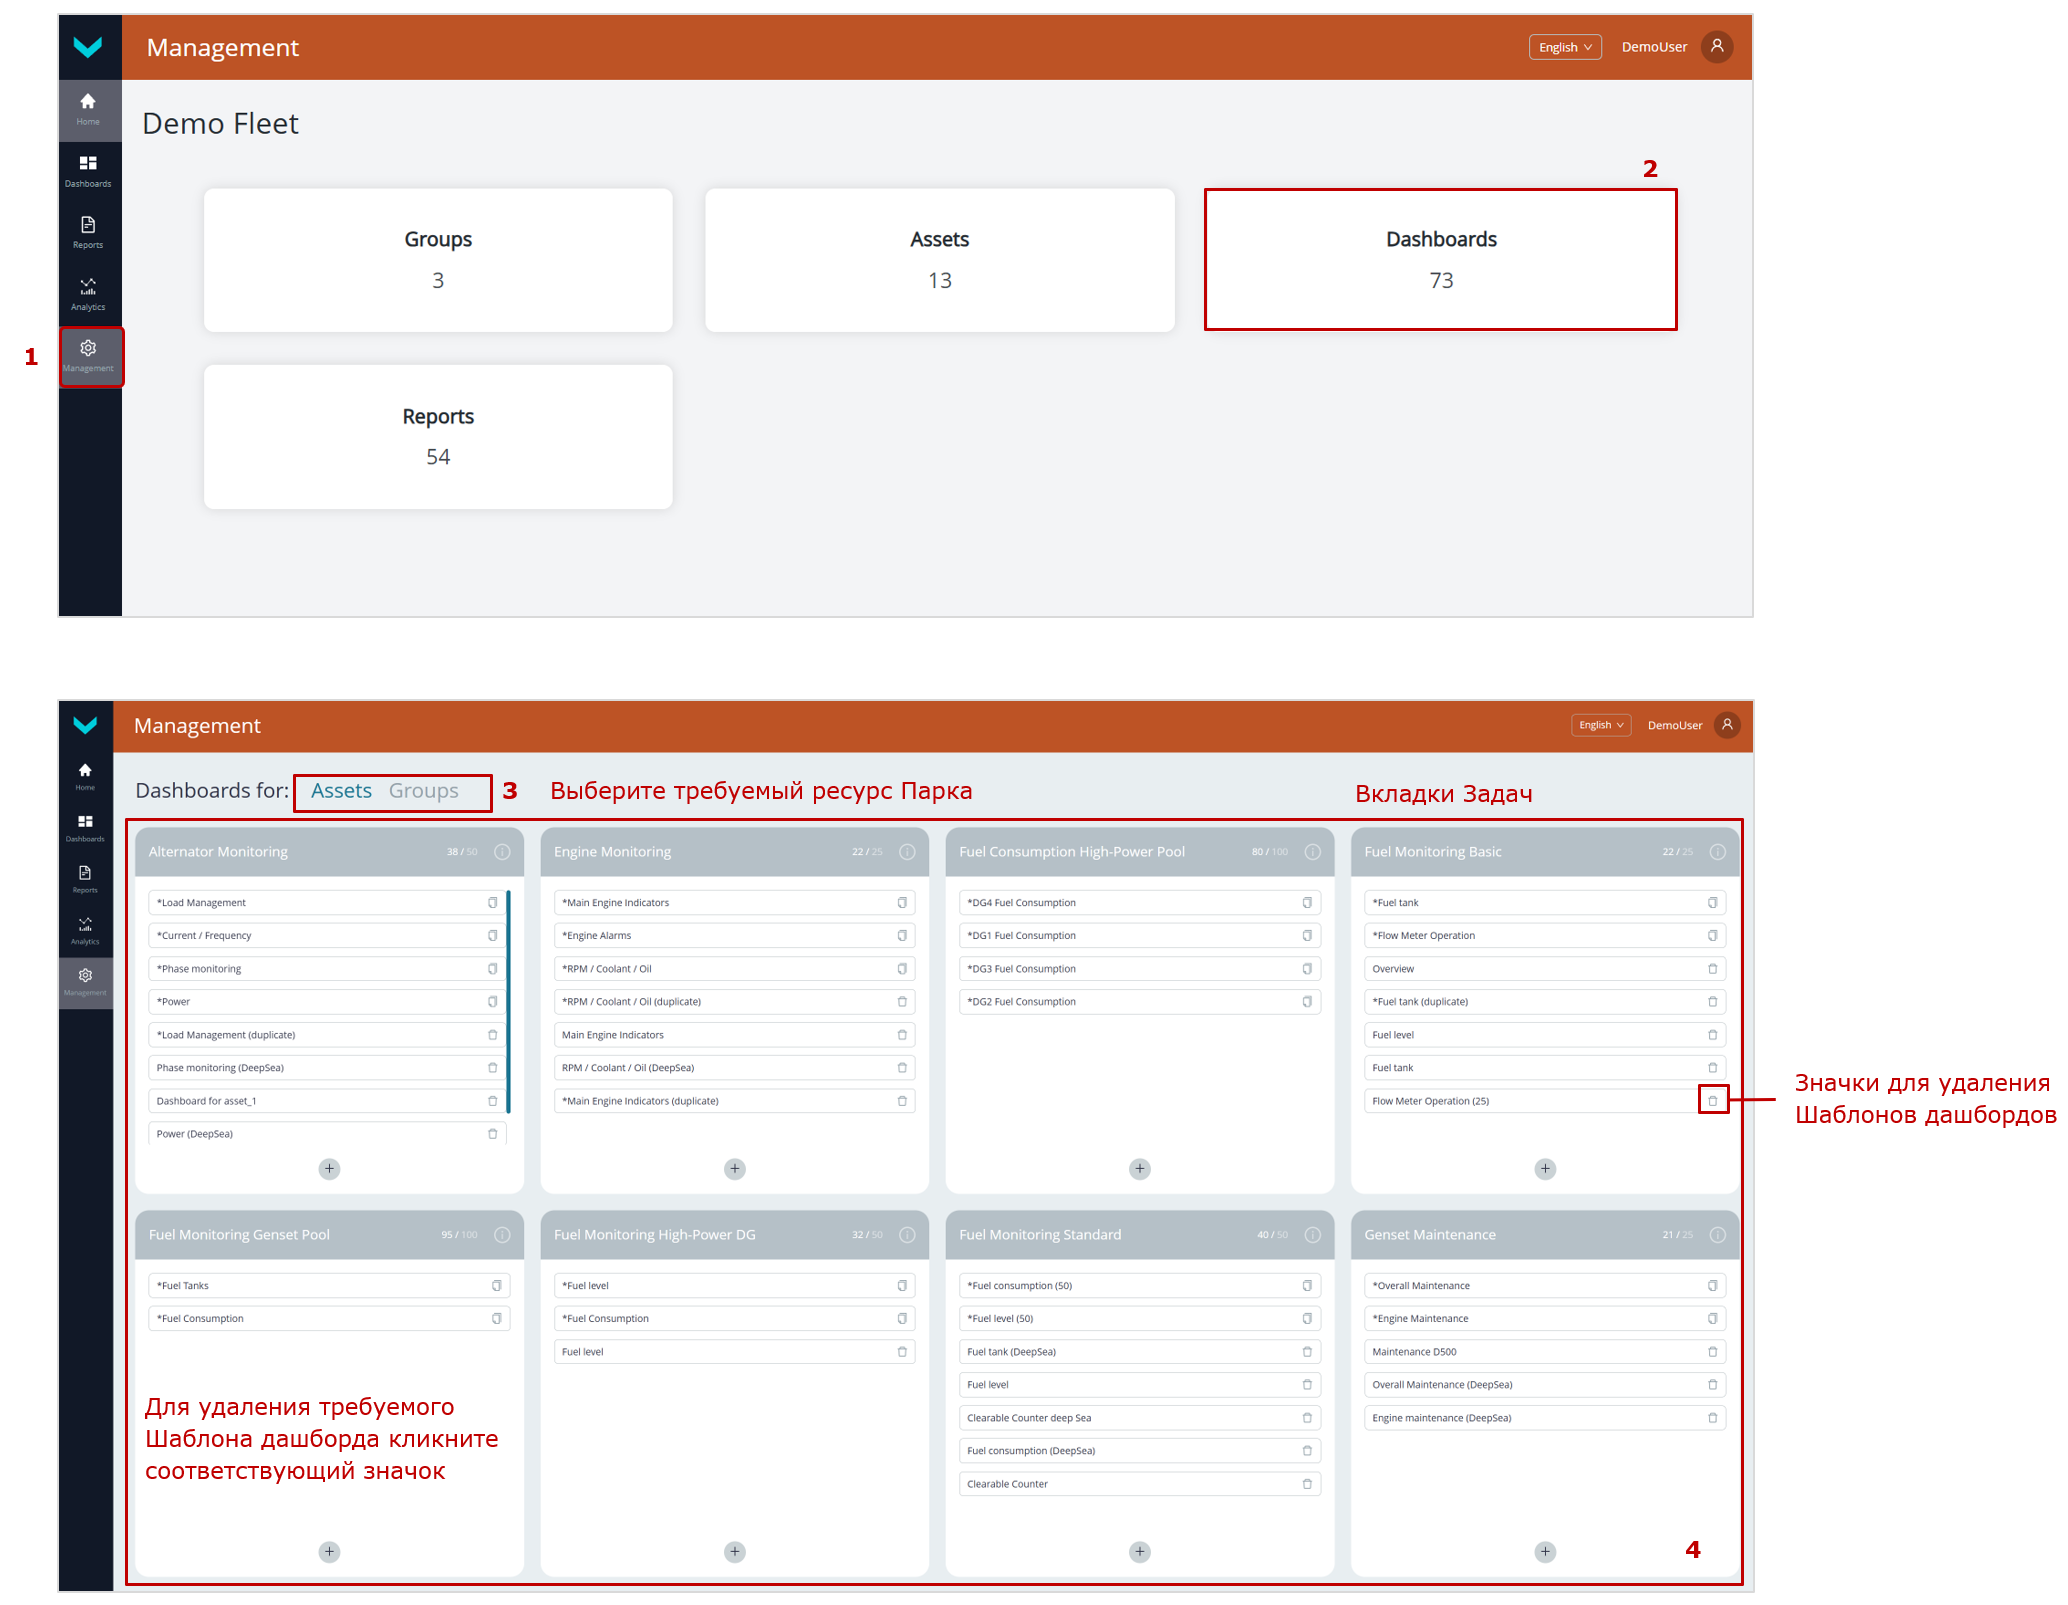Open info icon on Alternator Monitoring card
The image size is (2068, 1605).
(502, 852)
